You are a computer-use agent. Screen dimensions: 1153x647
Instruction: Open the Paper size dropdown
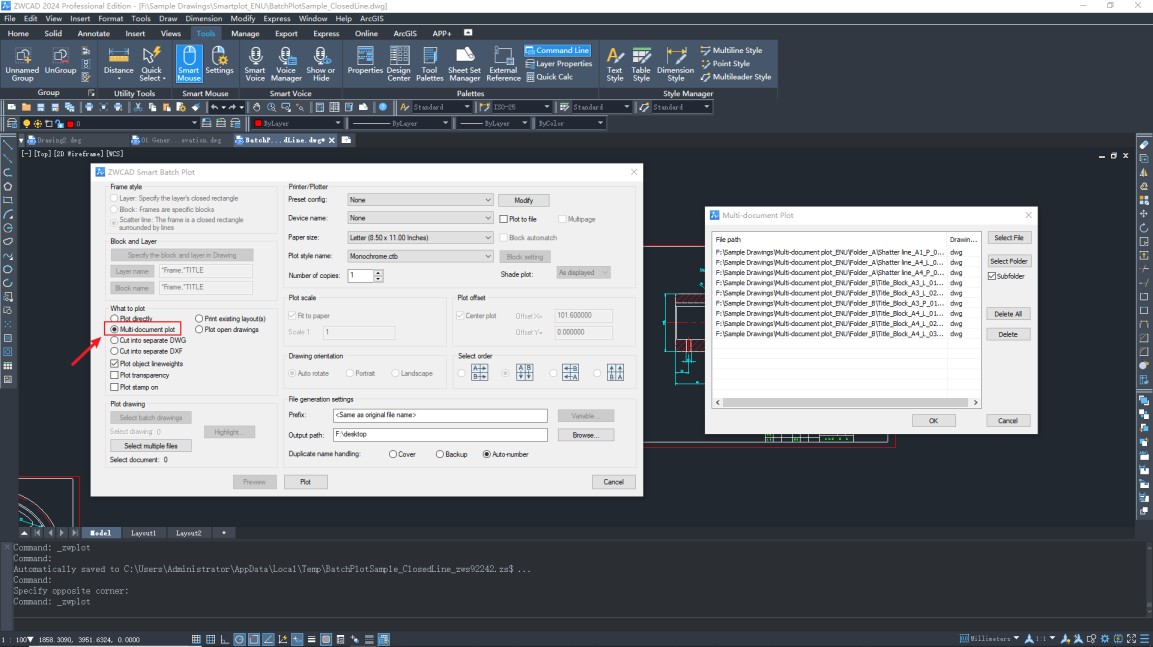click(420, 237)
